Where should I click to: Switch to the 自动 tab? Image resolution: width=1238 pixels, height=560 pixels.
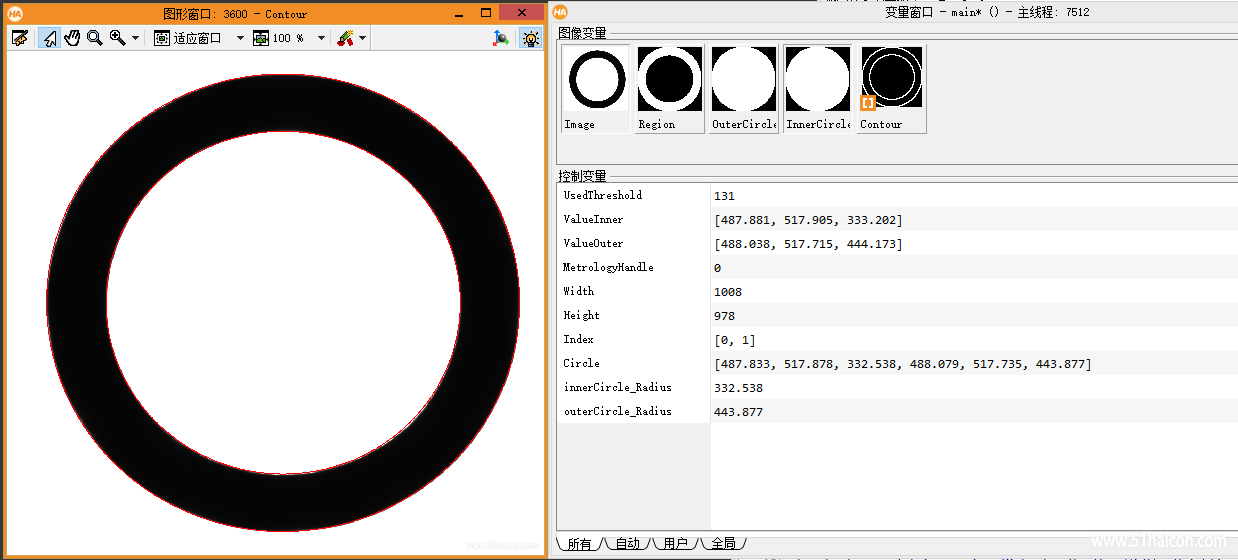point(627,544)
